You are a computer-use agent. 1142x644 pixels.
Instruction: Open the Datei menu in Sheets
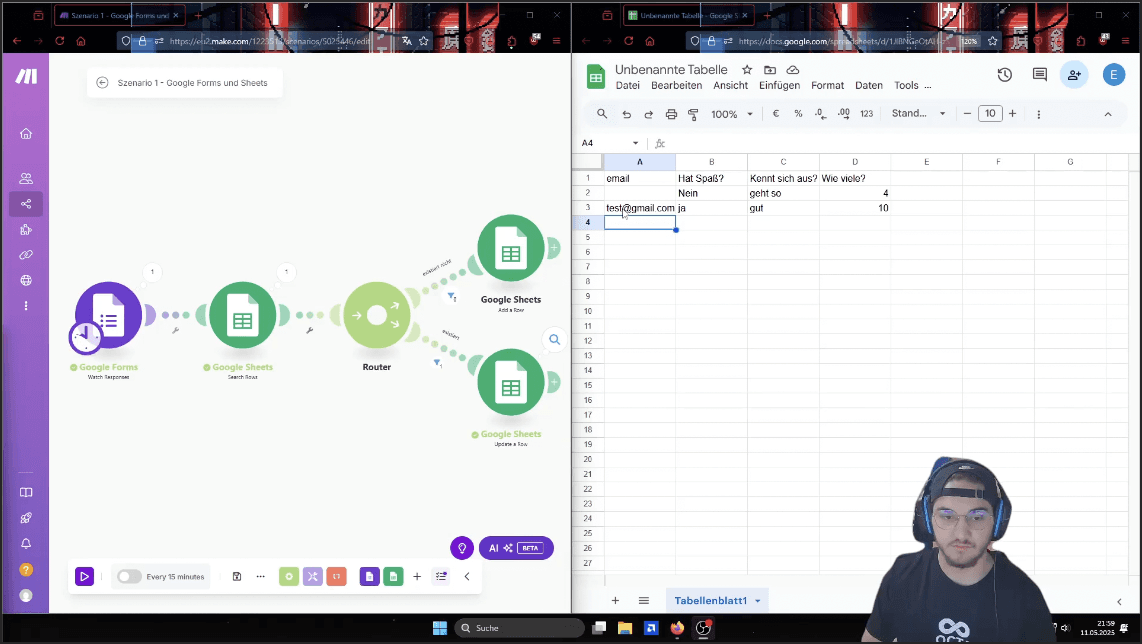click(627, 86)
